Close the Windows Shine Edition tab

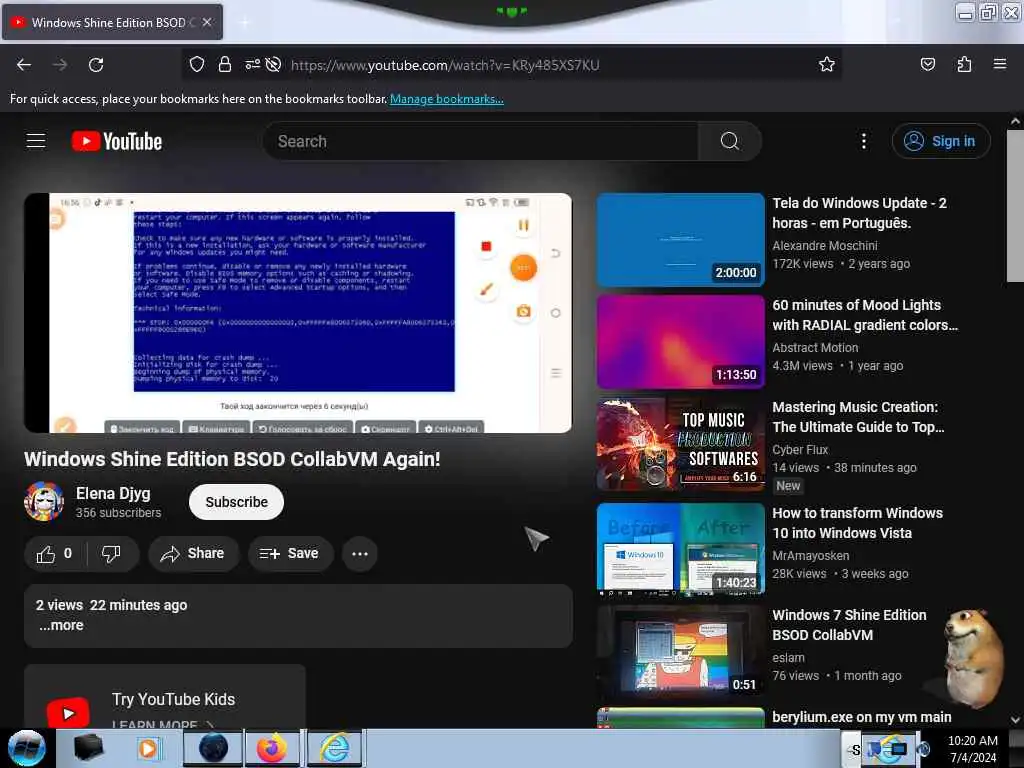click(207, 22)
